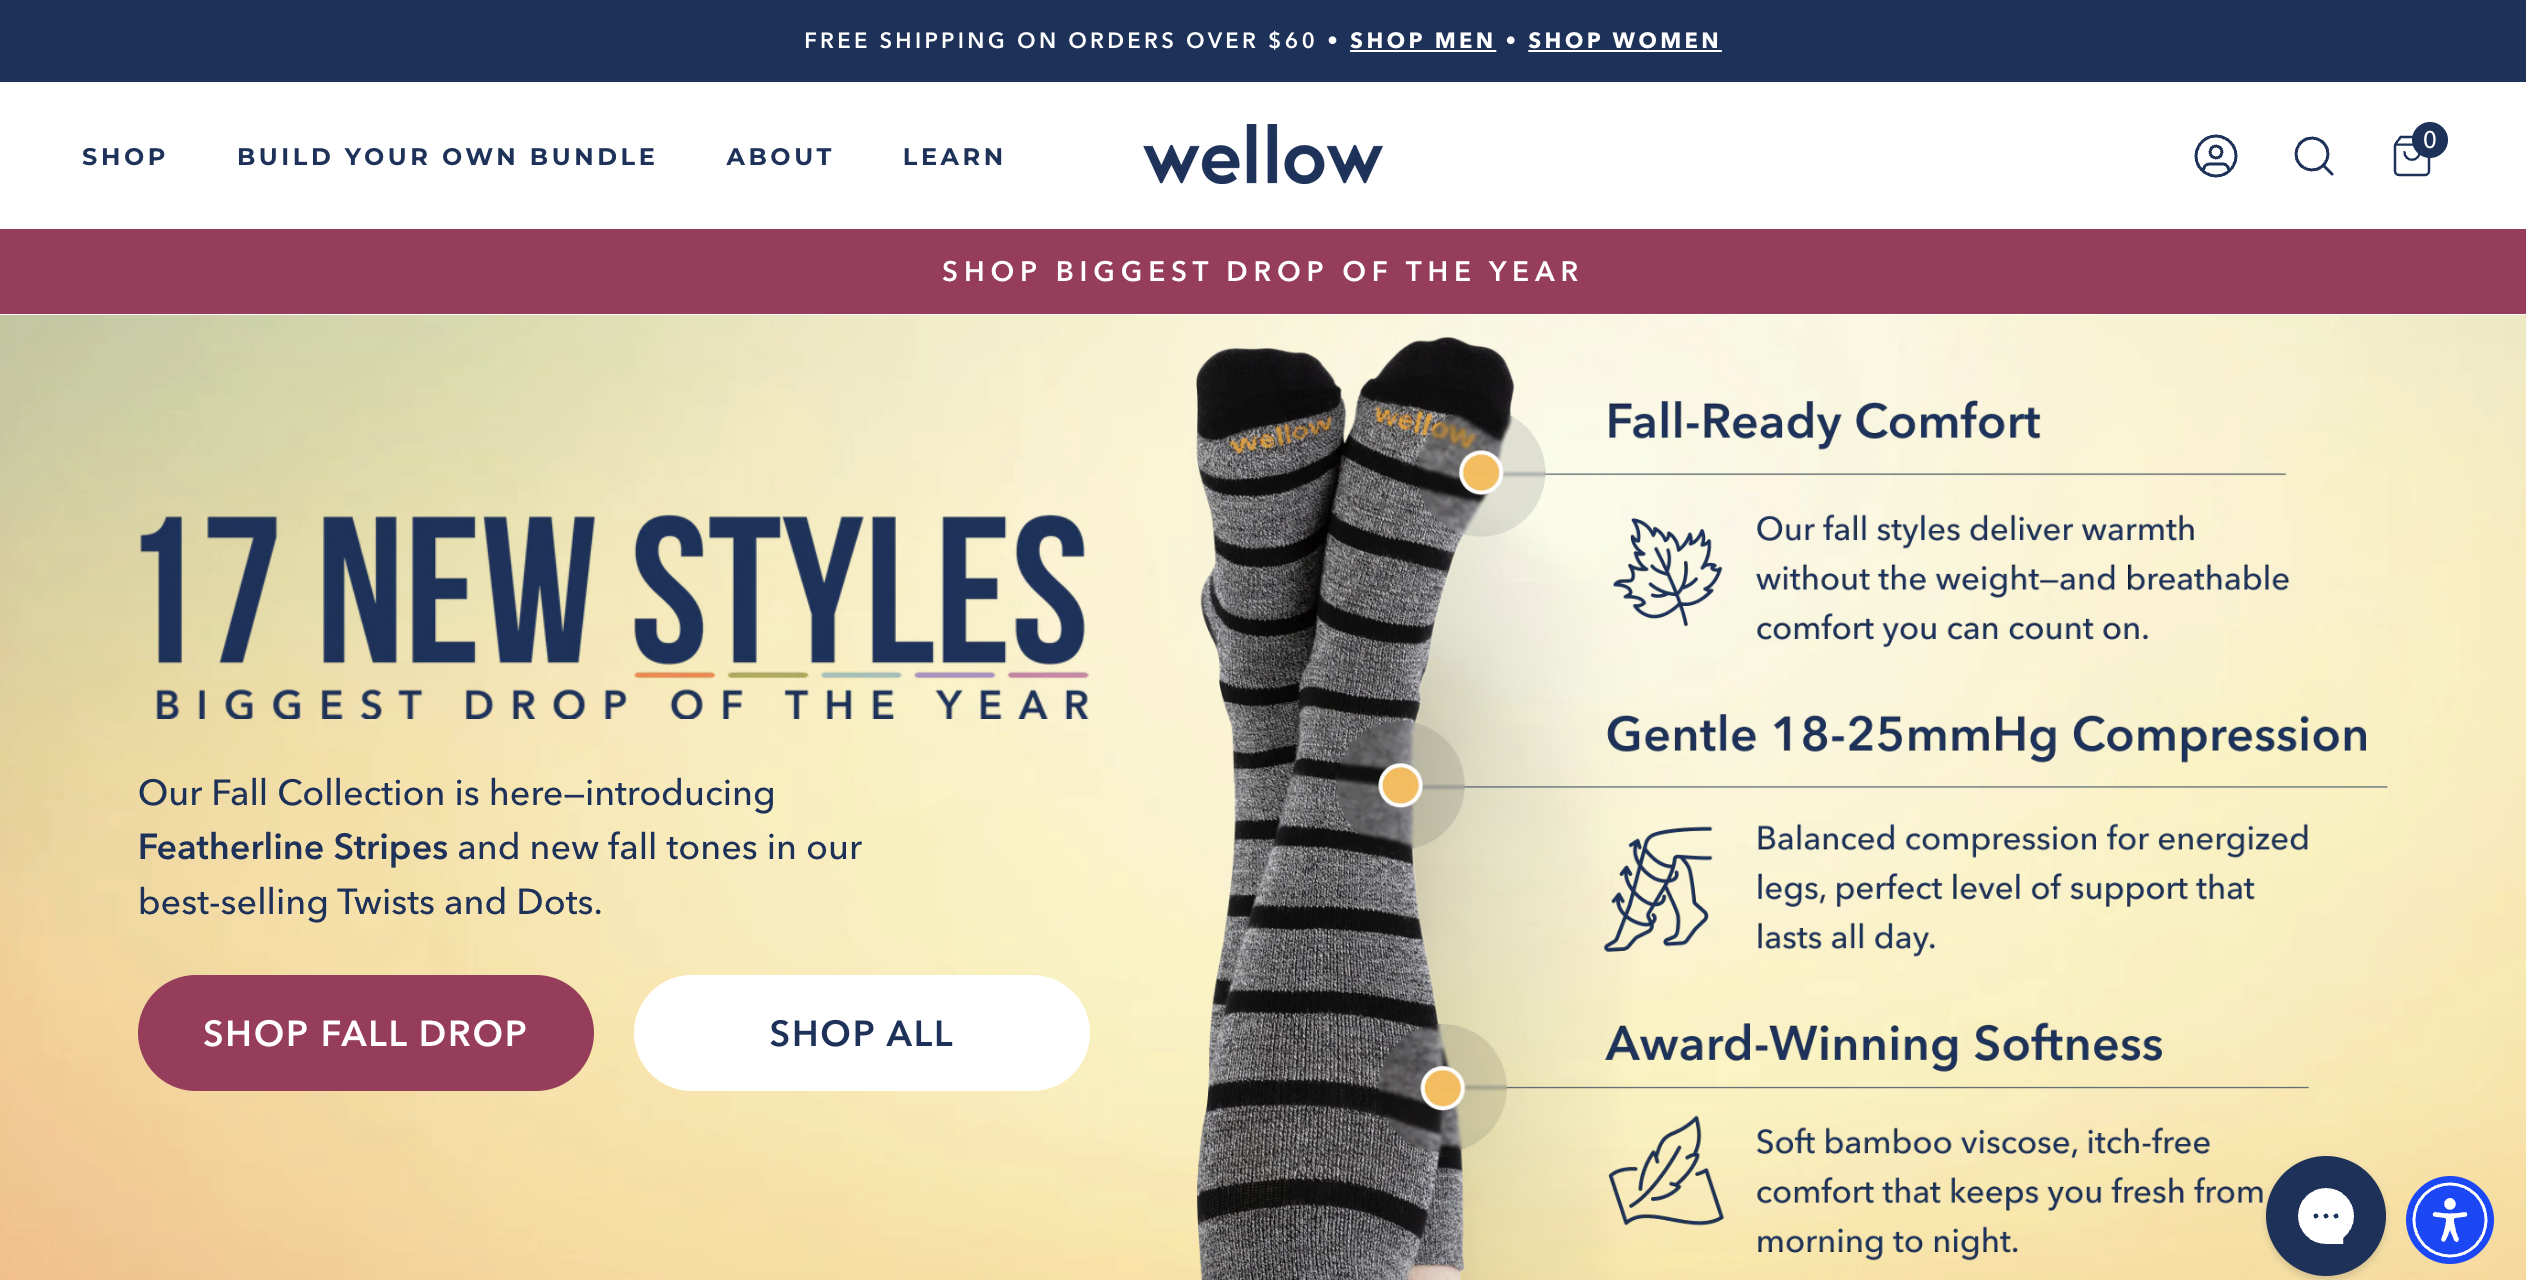Click the wellow logo
The height and width of the screenshot is (1280, 2526).
[1263, 155]
